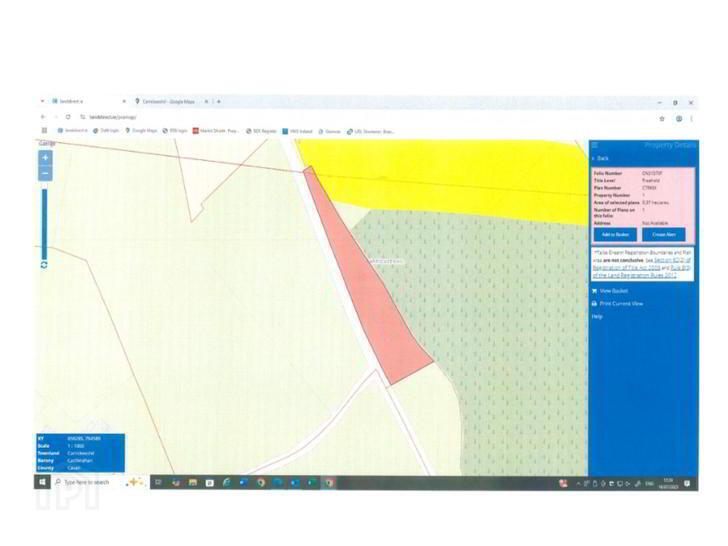This screenshot has width=728, height=546.
Task: Click the printer icon beside Print Current View
Action: (594, 304)
